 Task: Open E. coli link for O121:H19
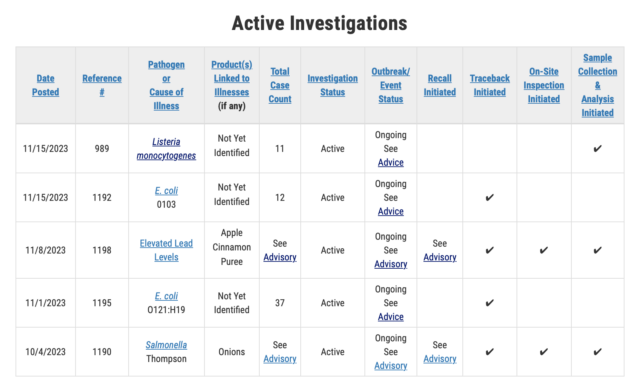pyautogui.click(x=166, y=296)
